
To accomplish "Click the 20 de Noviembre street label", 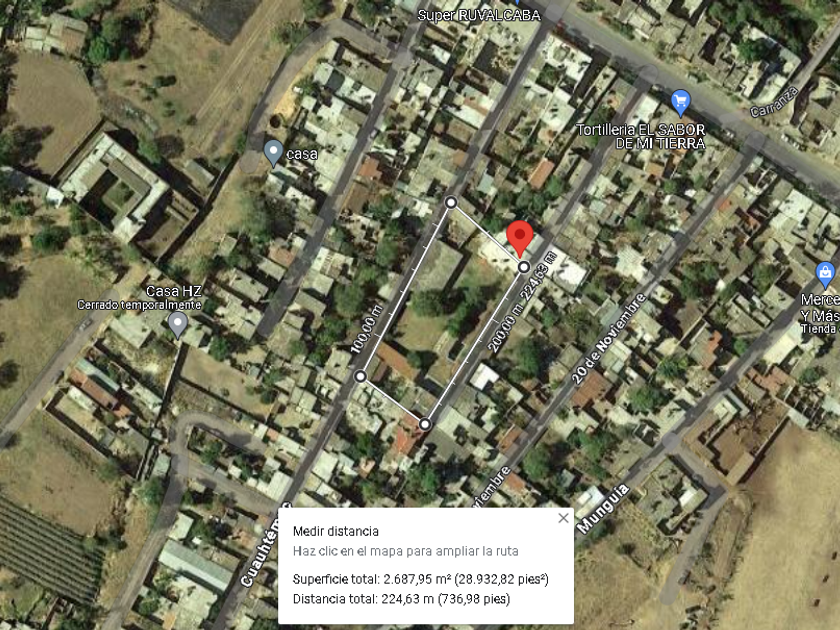I will tap(609, 339).
